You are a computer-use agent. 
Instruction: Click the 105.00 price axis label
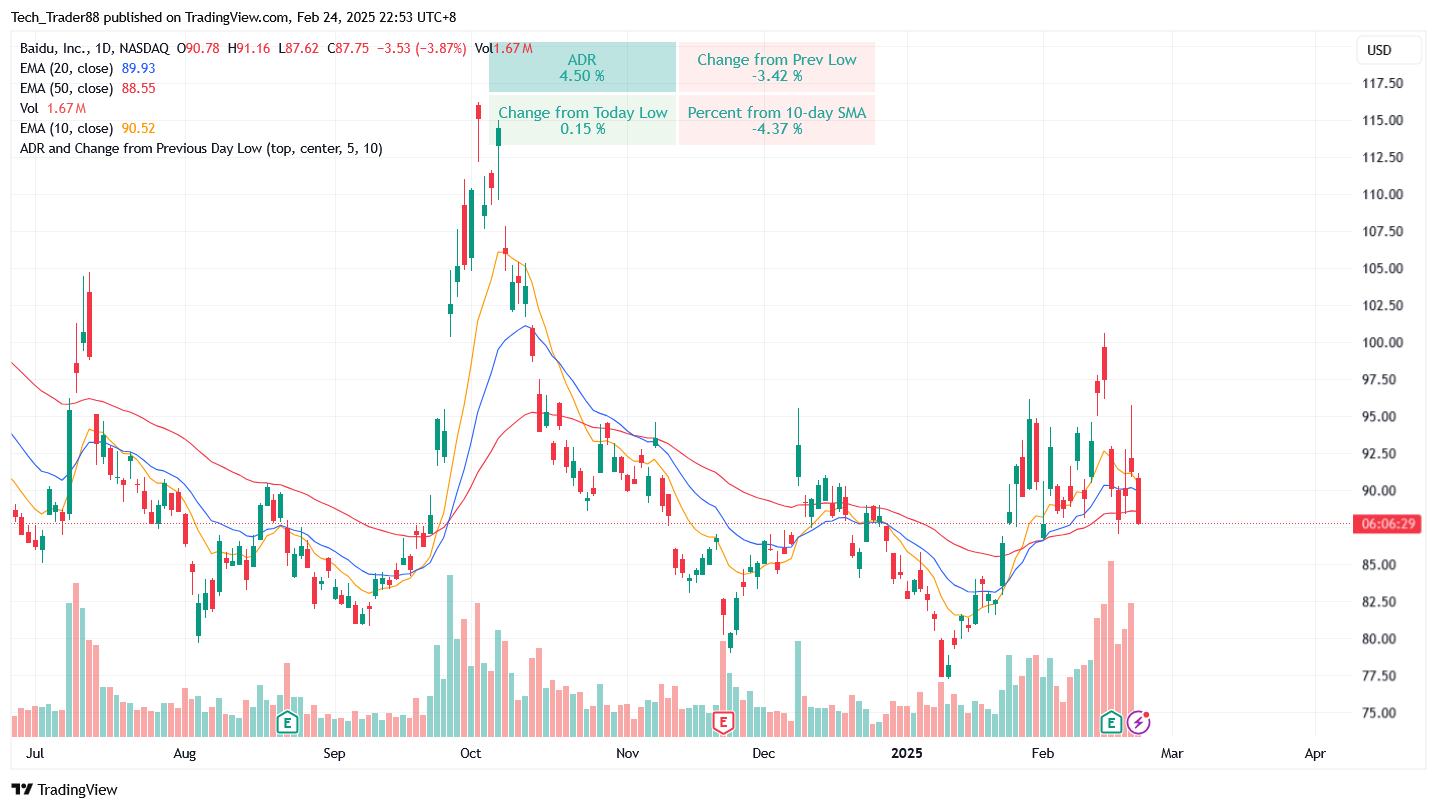[x=1383, y=268]
